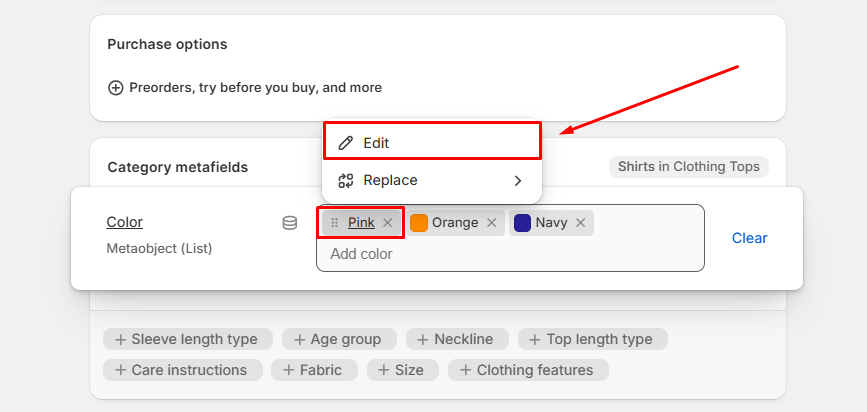Add the Age group metafield

click(x=338, y=339)
